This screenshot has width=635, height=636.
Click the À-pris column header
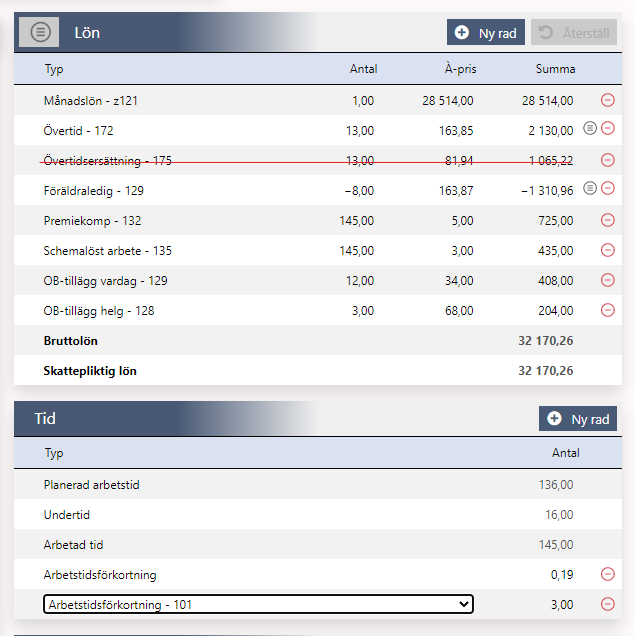460,69
